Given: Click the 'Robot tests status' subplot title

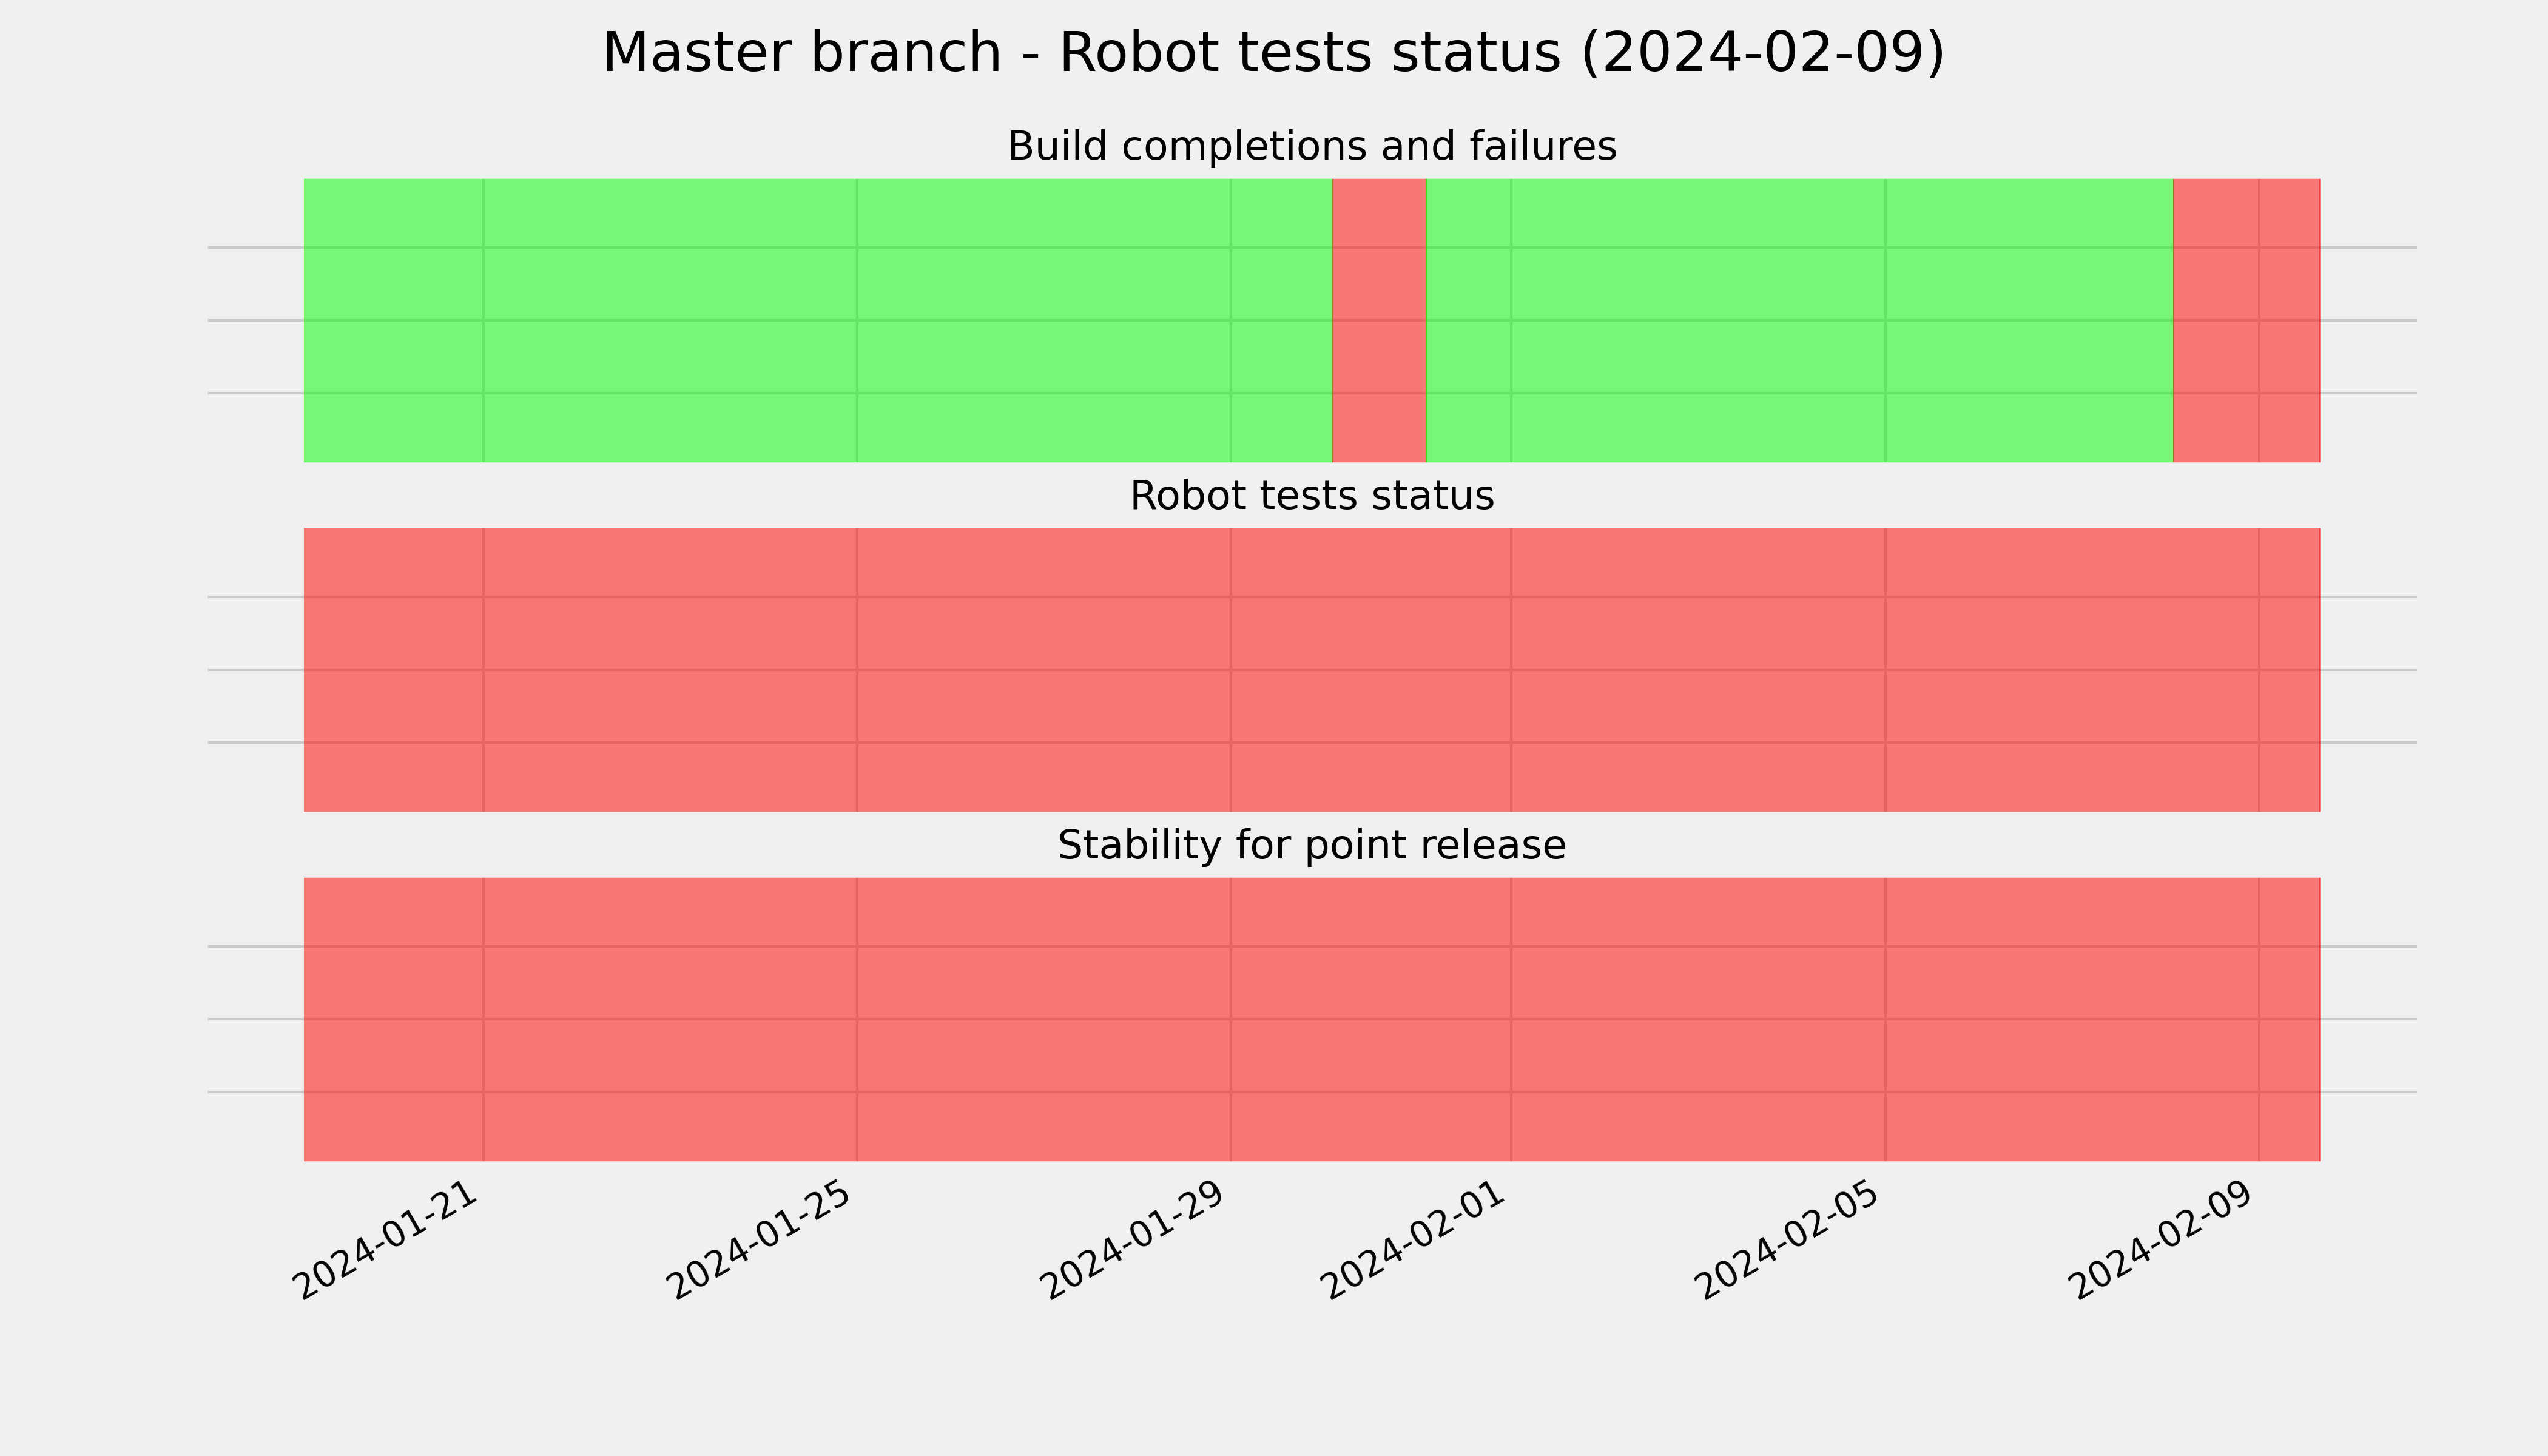Looking at the screenshot, I should pyautogui.click(x=1311, y=496).
